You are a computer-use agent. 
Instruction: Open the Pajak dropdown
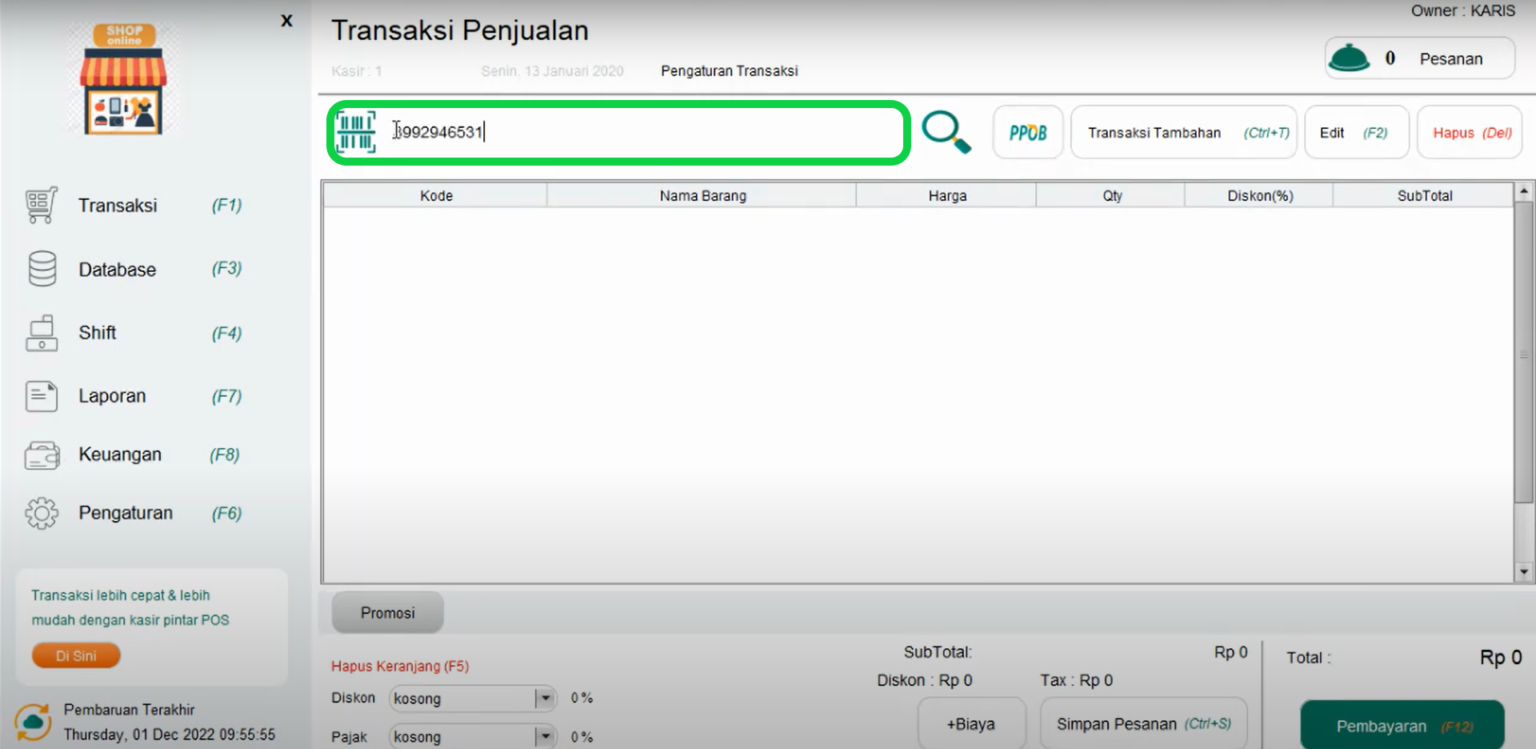point(546,736)
